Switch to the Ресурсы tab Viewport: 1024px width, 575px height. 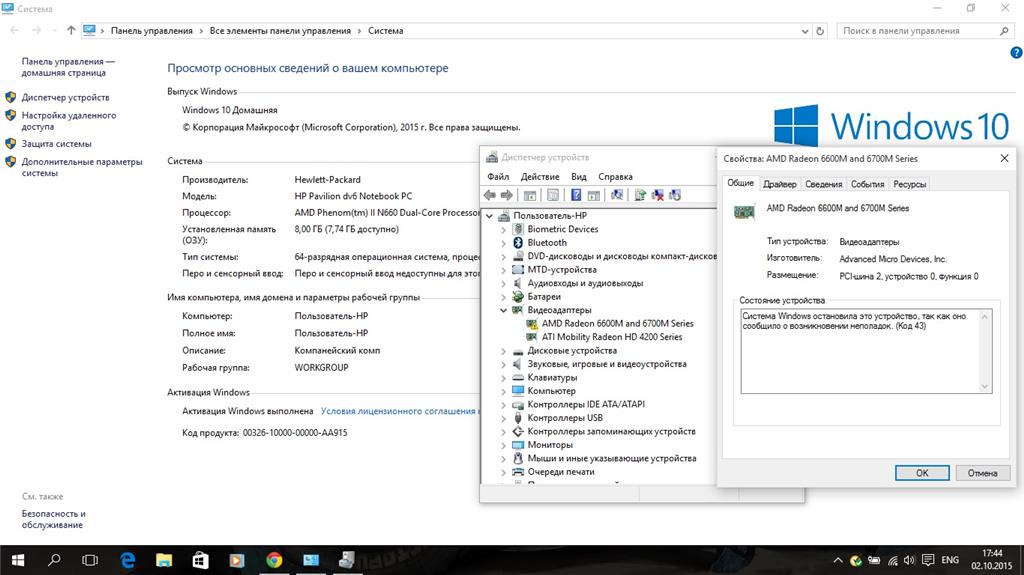910,184
